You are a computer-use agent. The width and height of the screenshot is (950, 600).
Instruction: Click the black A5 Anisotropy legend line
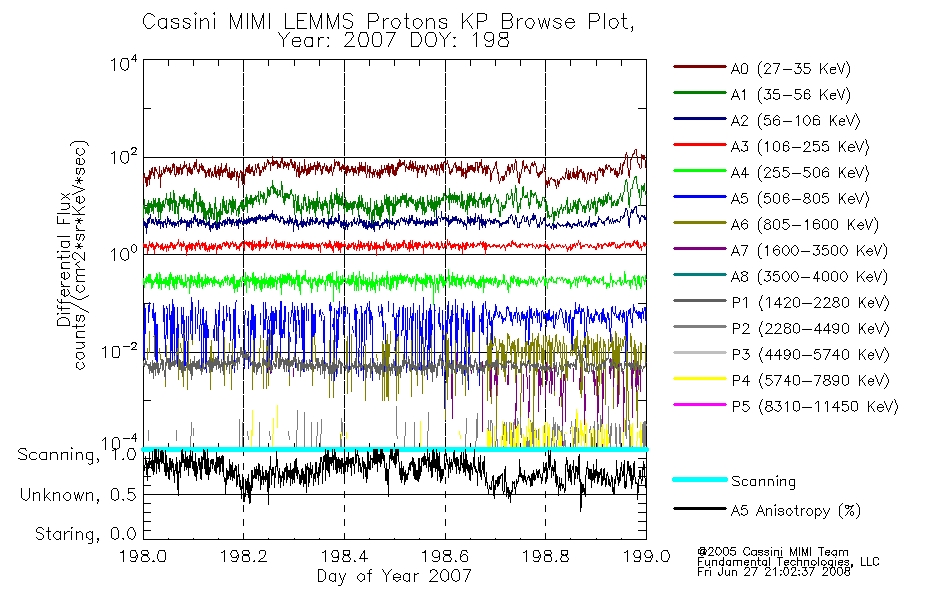[x=699, y=508]
